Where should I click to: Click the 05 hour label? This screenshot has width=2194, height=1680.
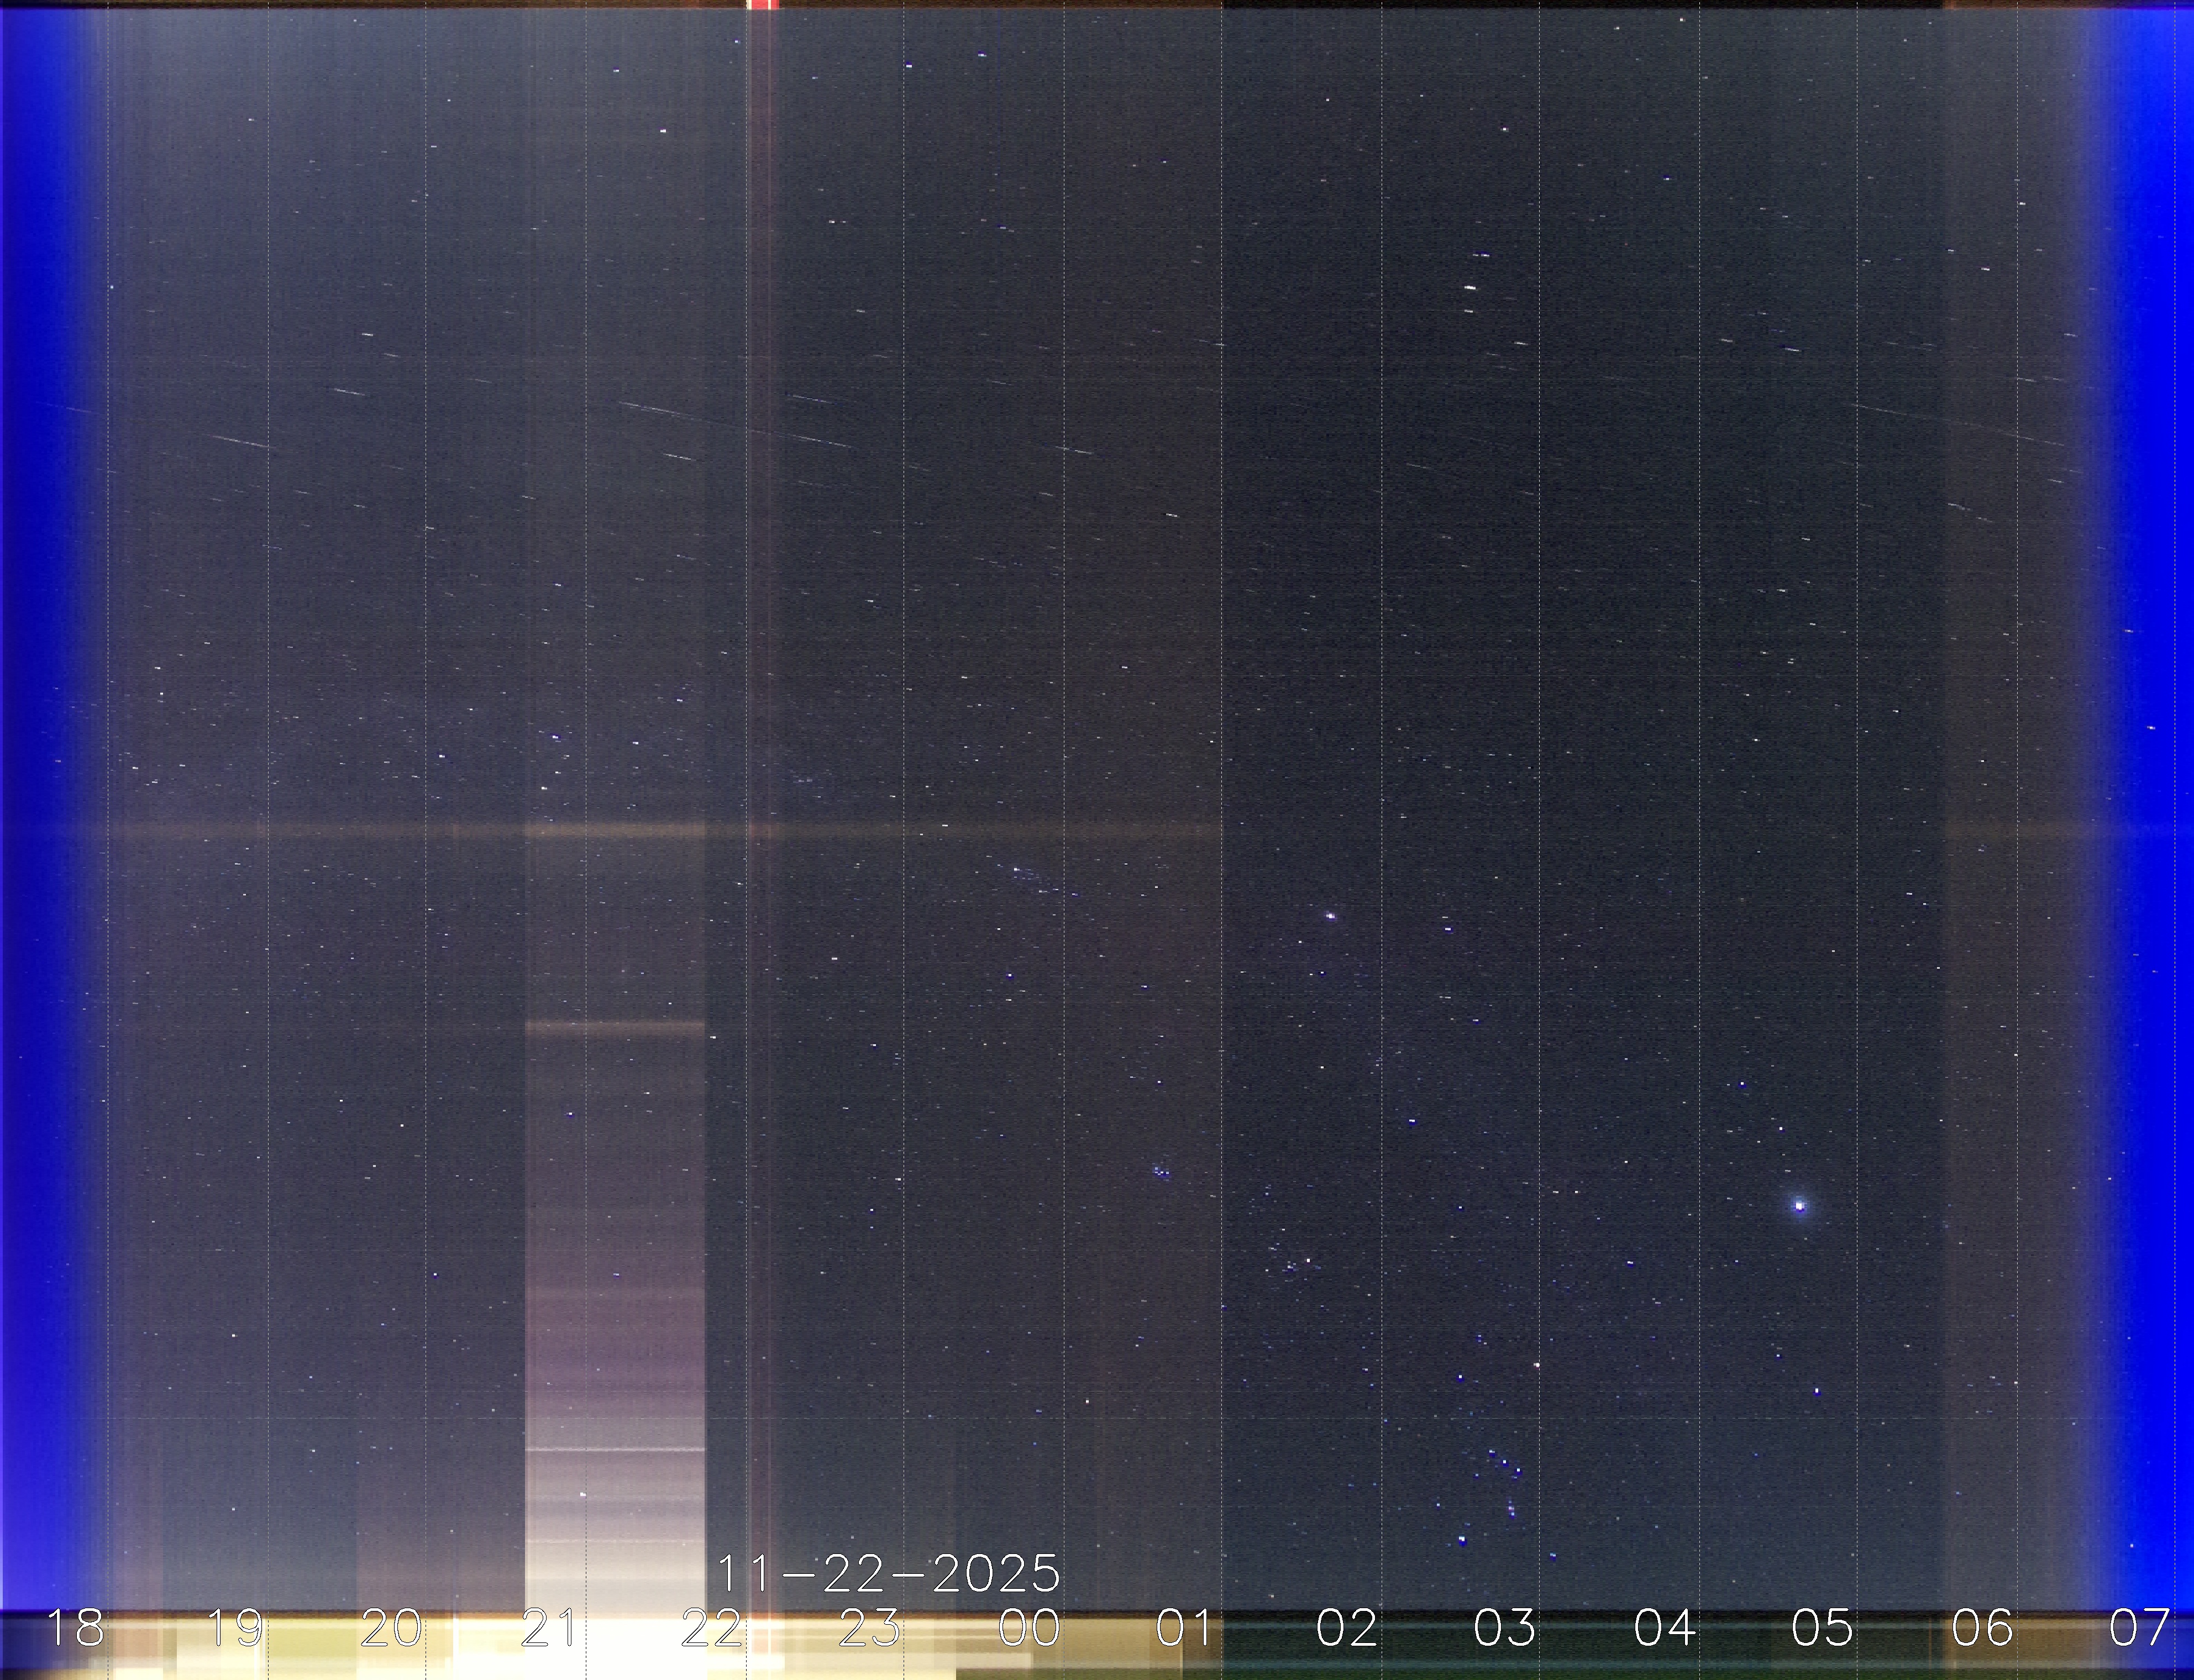tap(1822, 1628)
